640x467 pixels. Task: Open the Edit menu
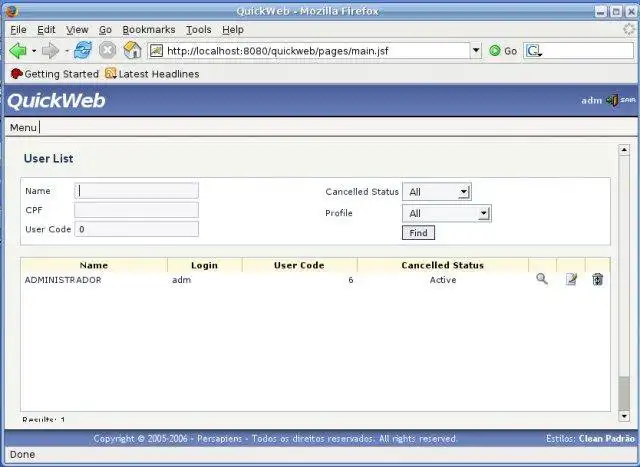coord(46,30)
